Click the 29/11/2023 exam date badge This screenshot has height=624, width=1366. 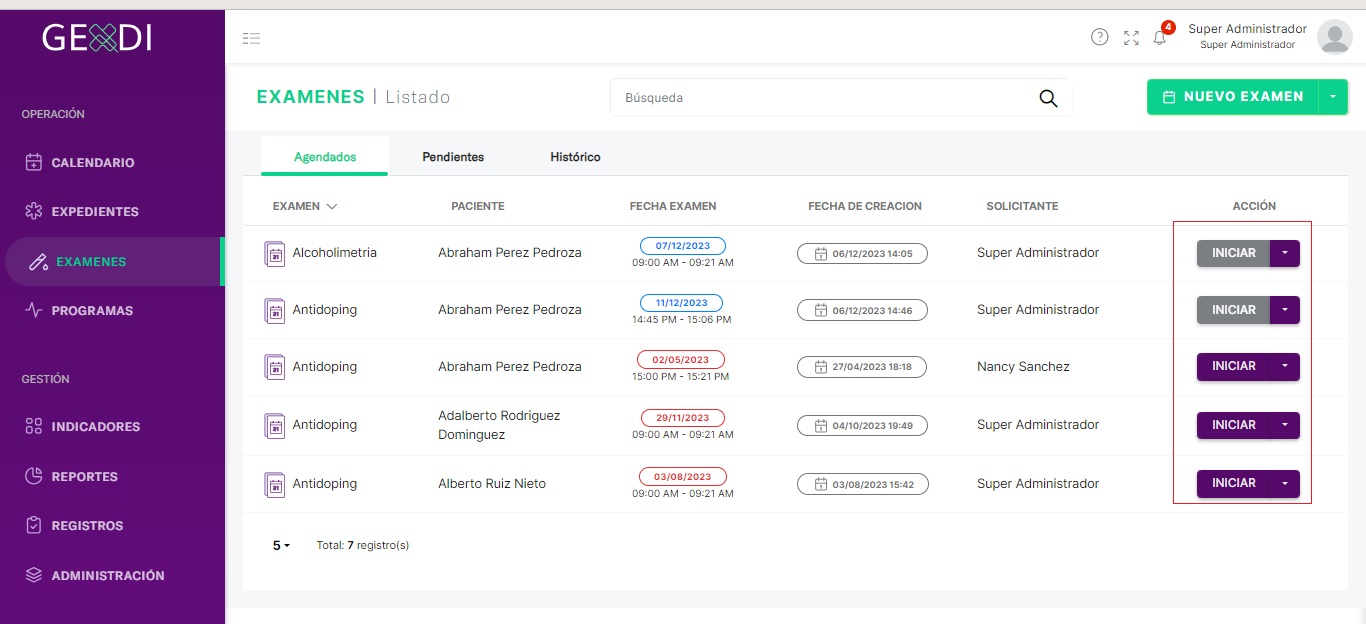(x=683, y=418)
